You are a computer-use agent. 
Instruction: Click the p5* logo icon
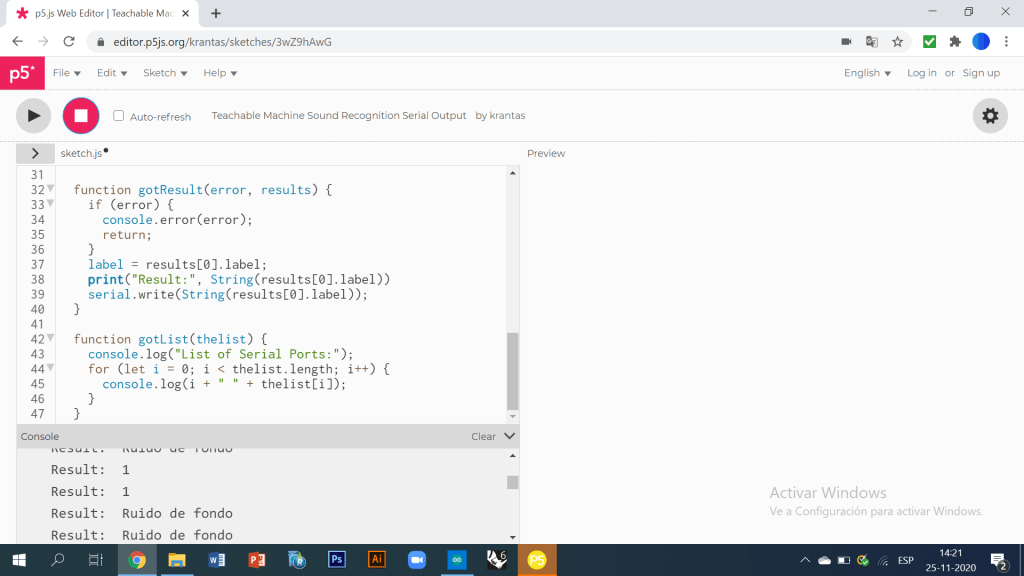click(x=21, y=73)
